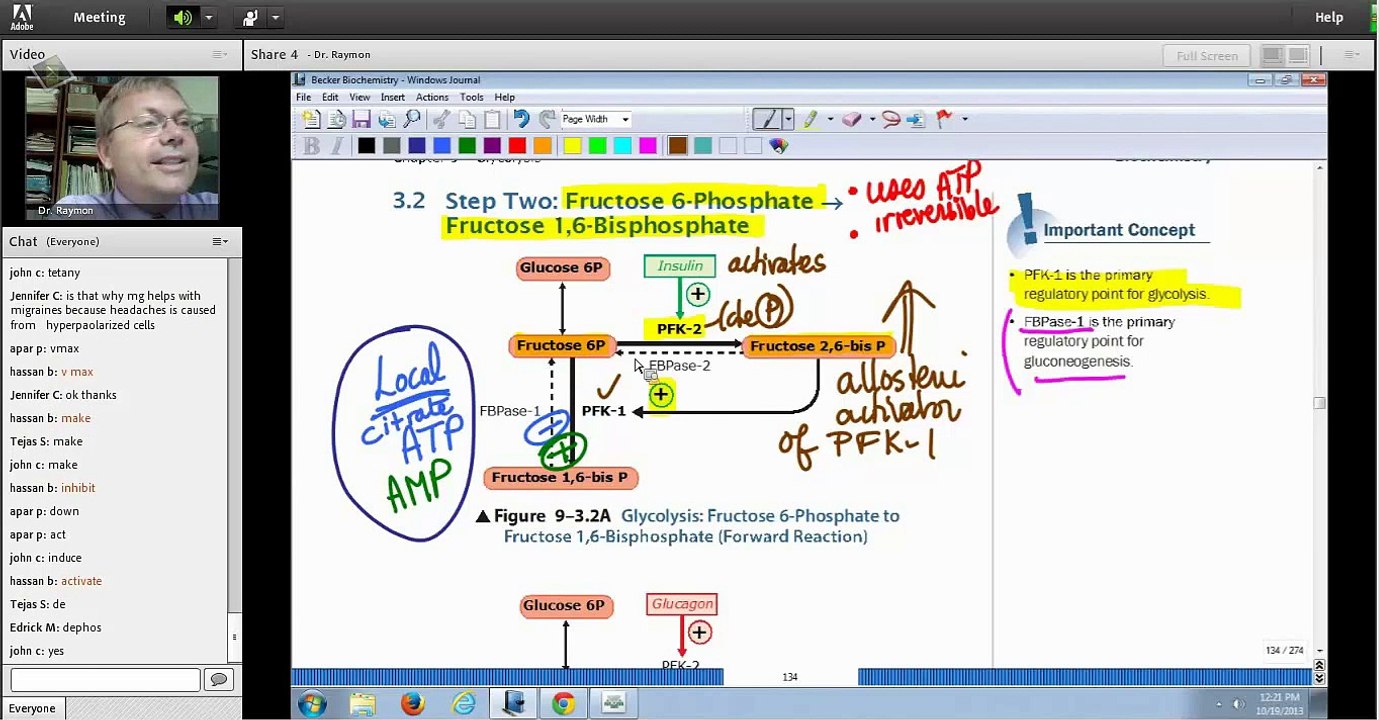Click the Journal vertical scrollbar thumb
Image resolution: width=1379 pixels, height=720 pixels.
pyautogui.click(x=1319, y=403)
